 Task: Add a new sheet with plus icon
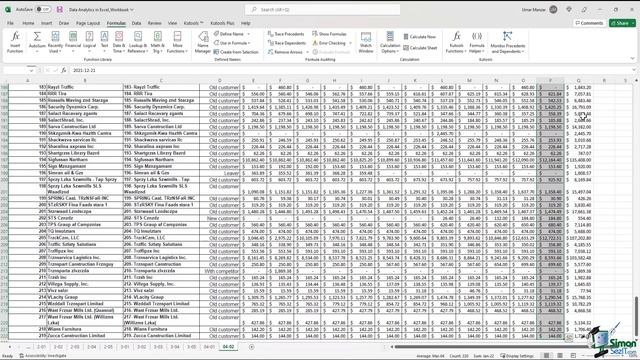[251, 347]
